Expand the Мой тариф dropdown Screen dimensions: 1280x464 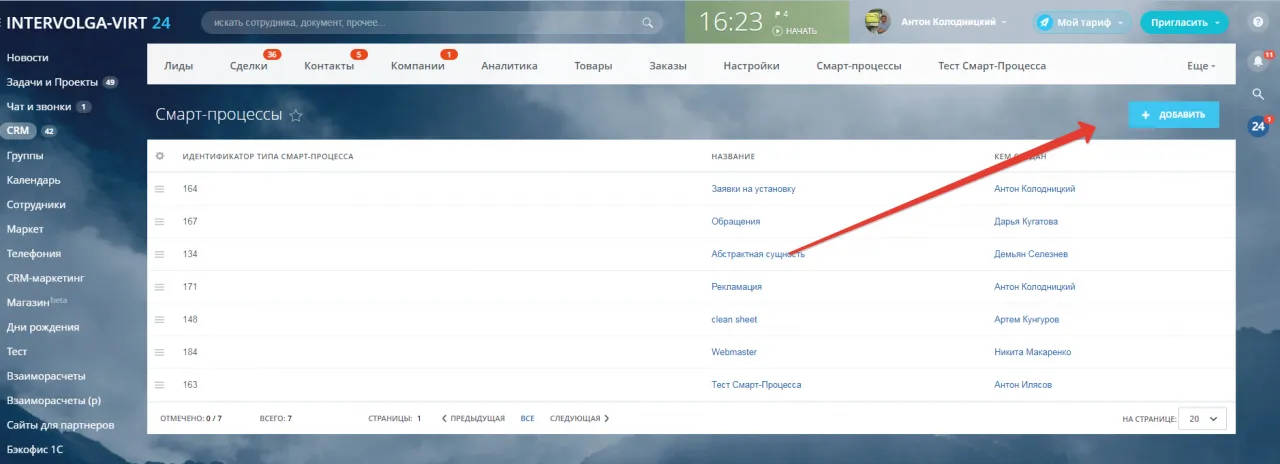click(1081, 22)
